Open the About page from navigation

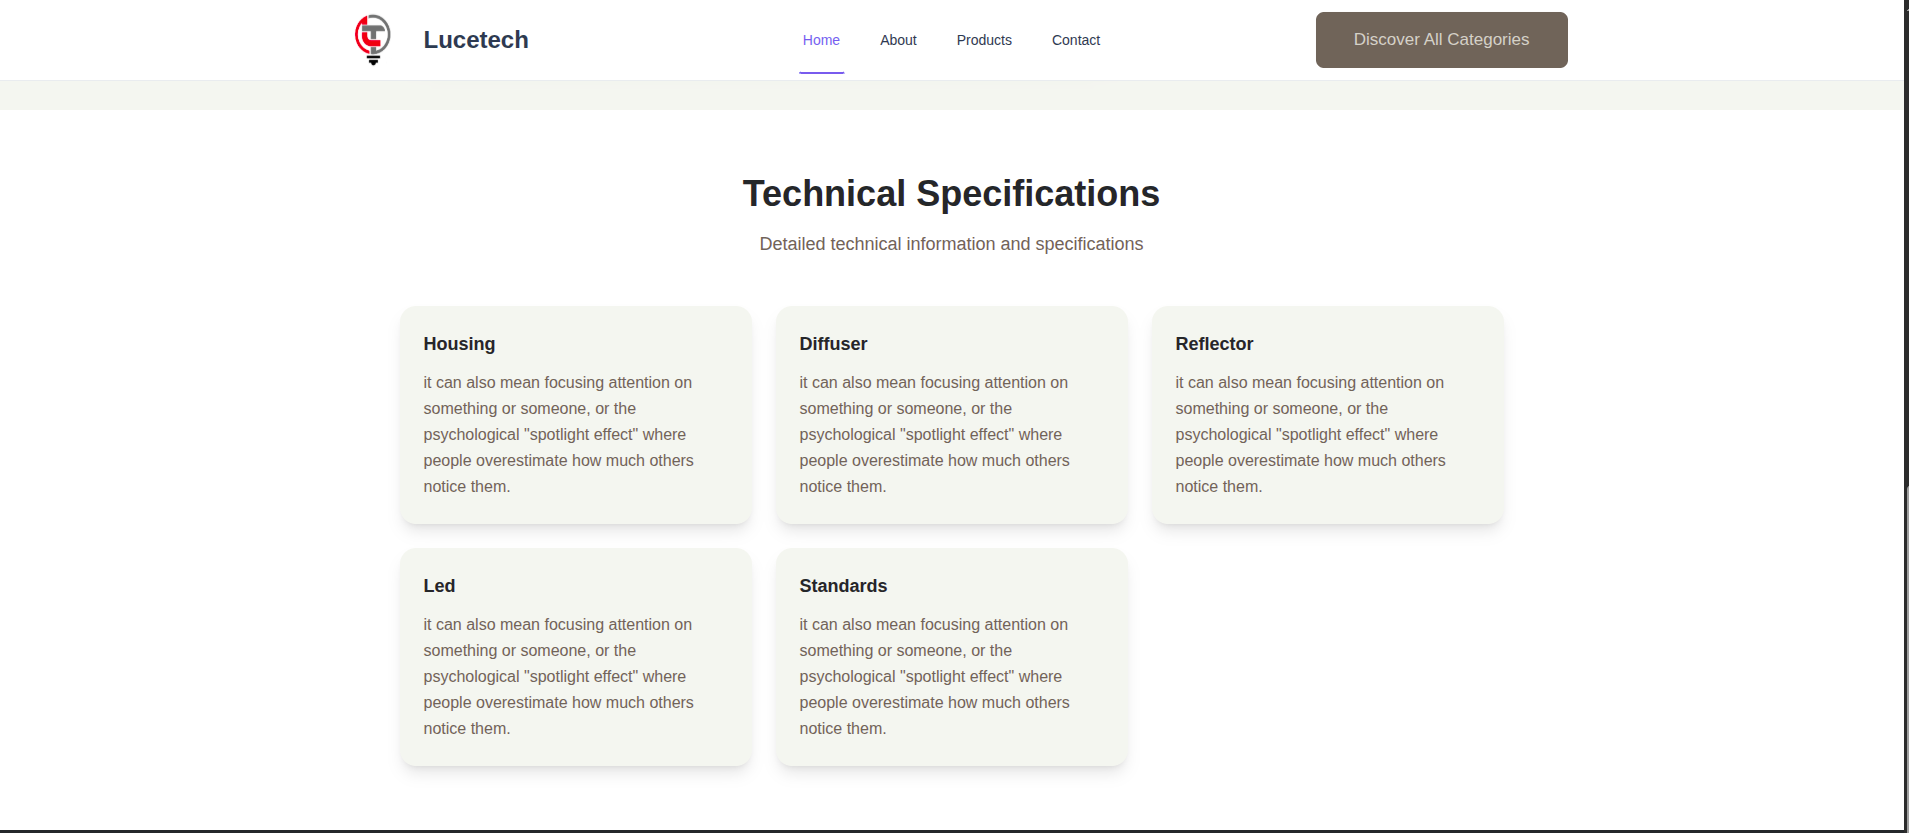pos(897,40)
